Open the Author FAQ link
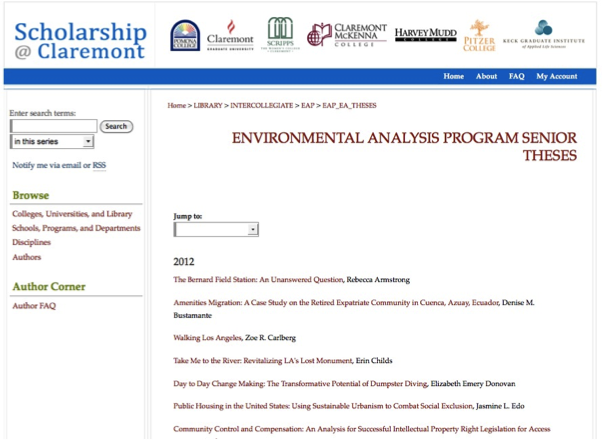Viewport: 602px width, 440px height. [34, 305]
